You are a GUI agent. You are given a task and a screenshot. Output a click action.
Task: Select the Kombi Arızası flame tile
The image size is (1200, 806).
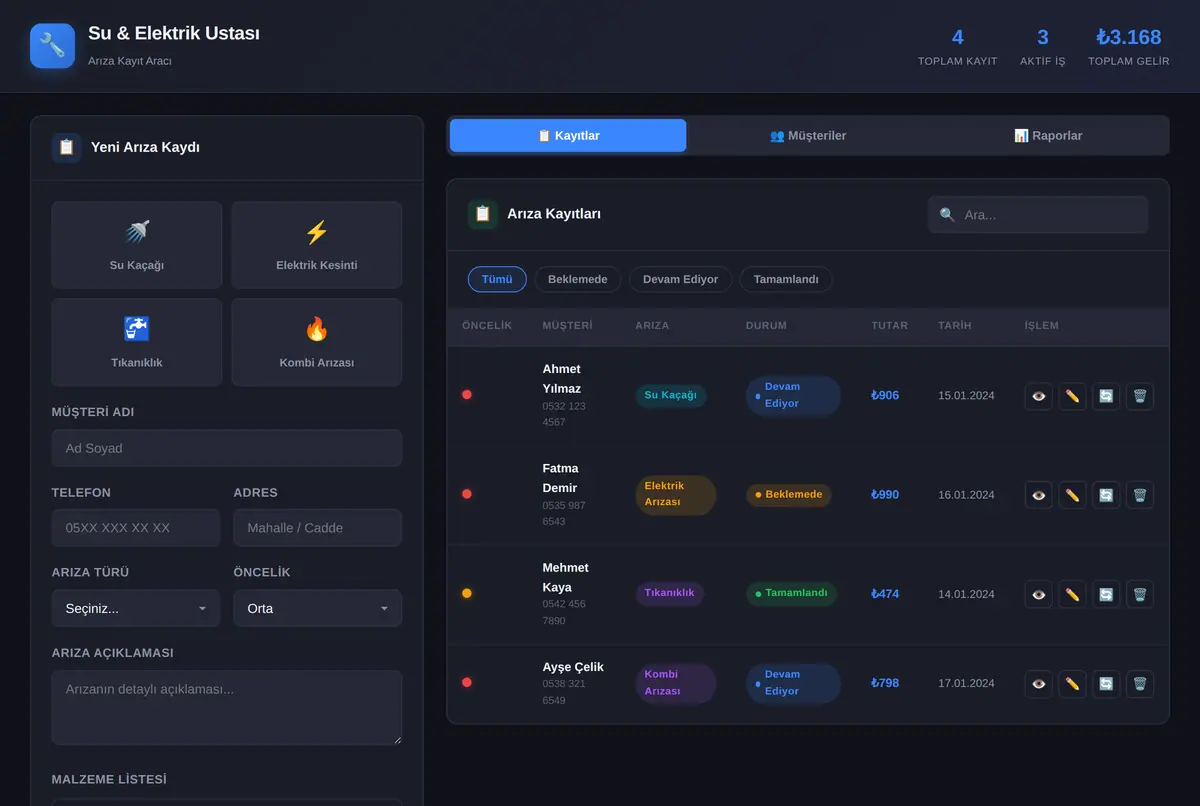click(317, 342)
